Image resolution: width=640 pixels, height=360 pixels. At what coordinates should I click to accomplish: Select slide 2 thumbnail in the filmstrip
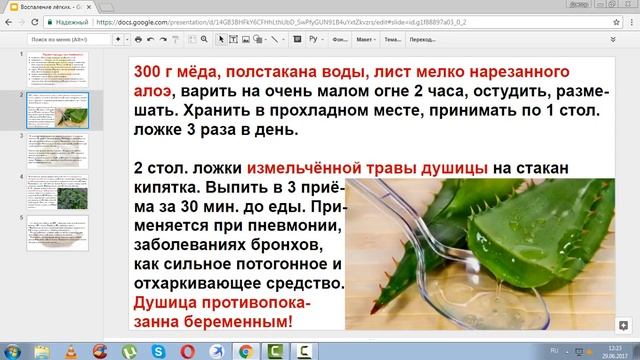point(58,110)
